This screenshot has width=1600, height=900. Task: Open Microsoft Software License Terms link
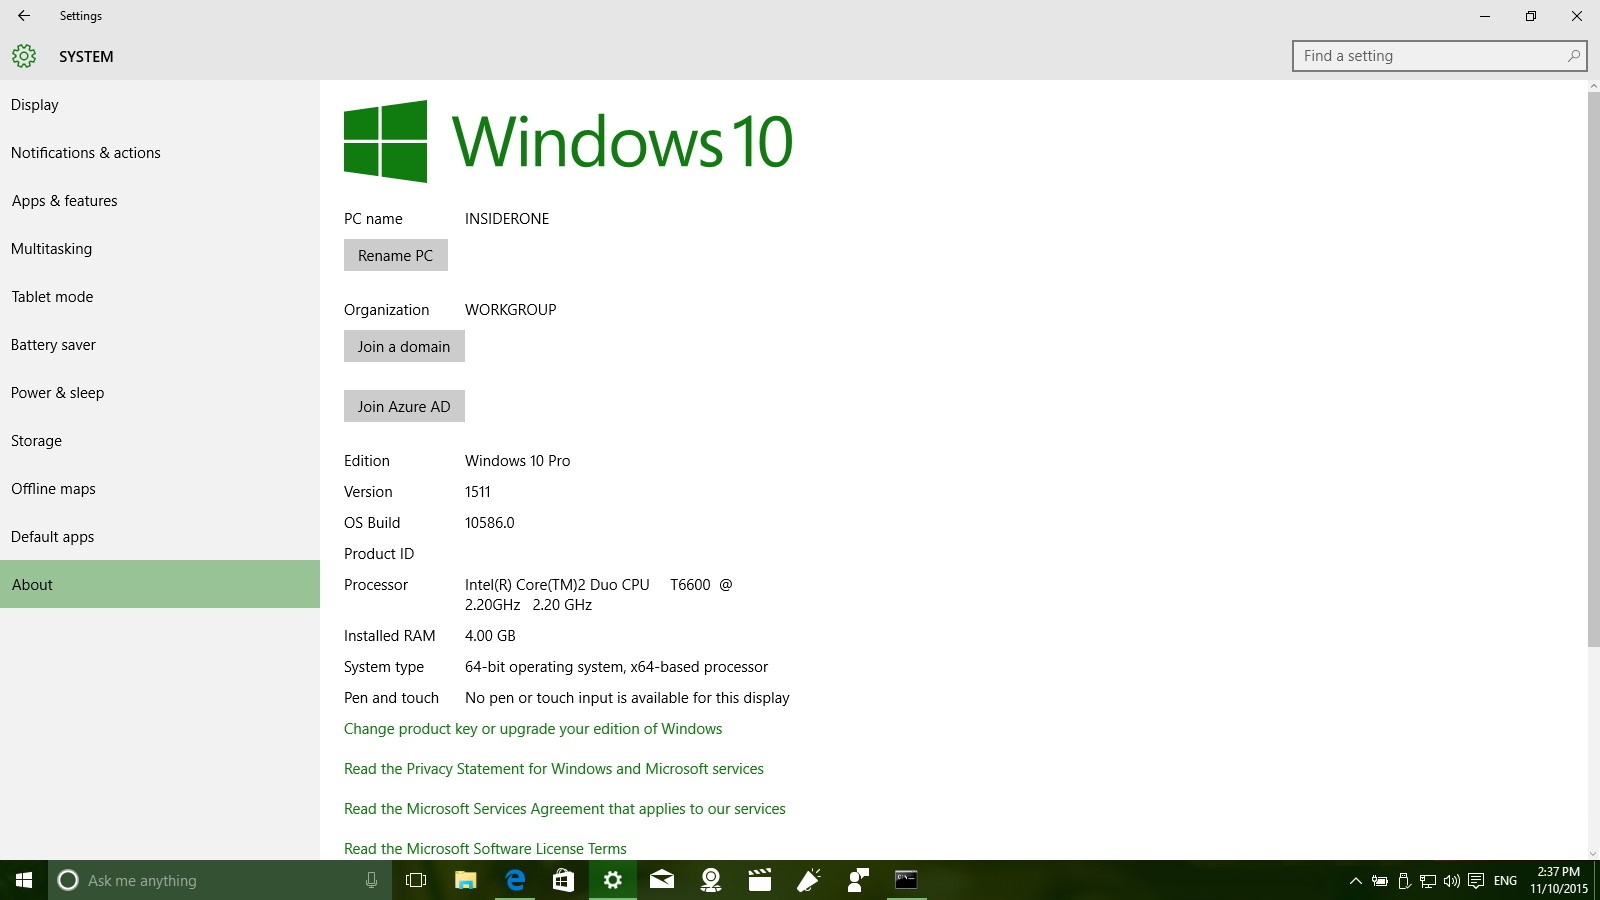[485, 849]
